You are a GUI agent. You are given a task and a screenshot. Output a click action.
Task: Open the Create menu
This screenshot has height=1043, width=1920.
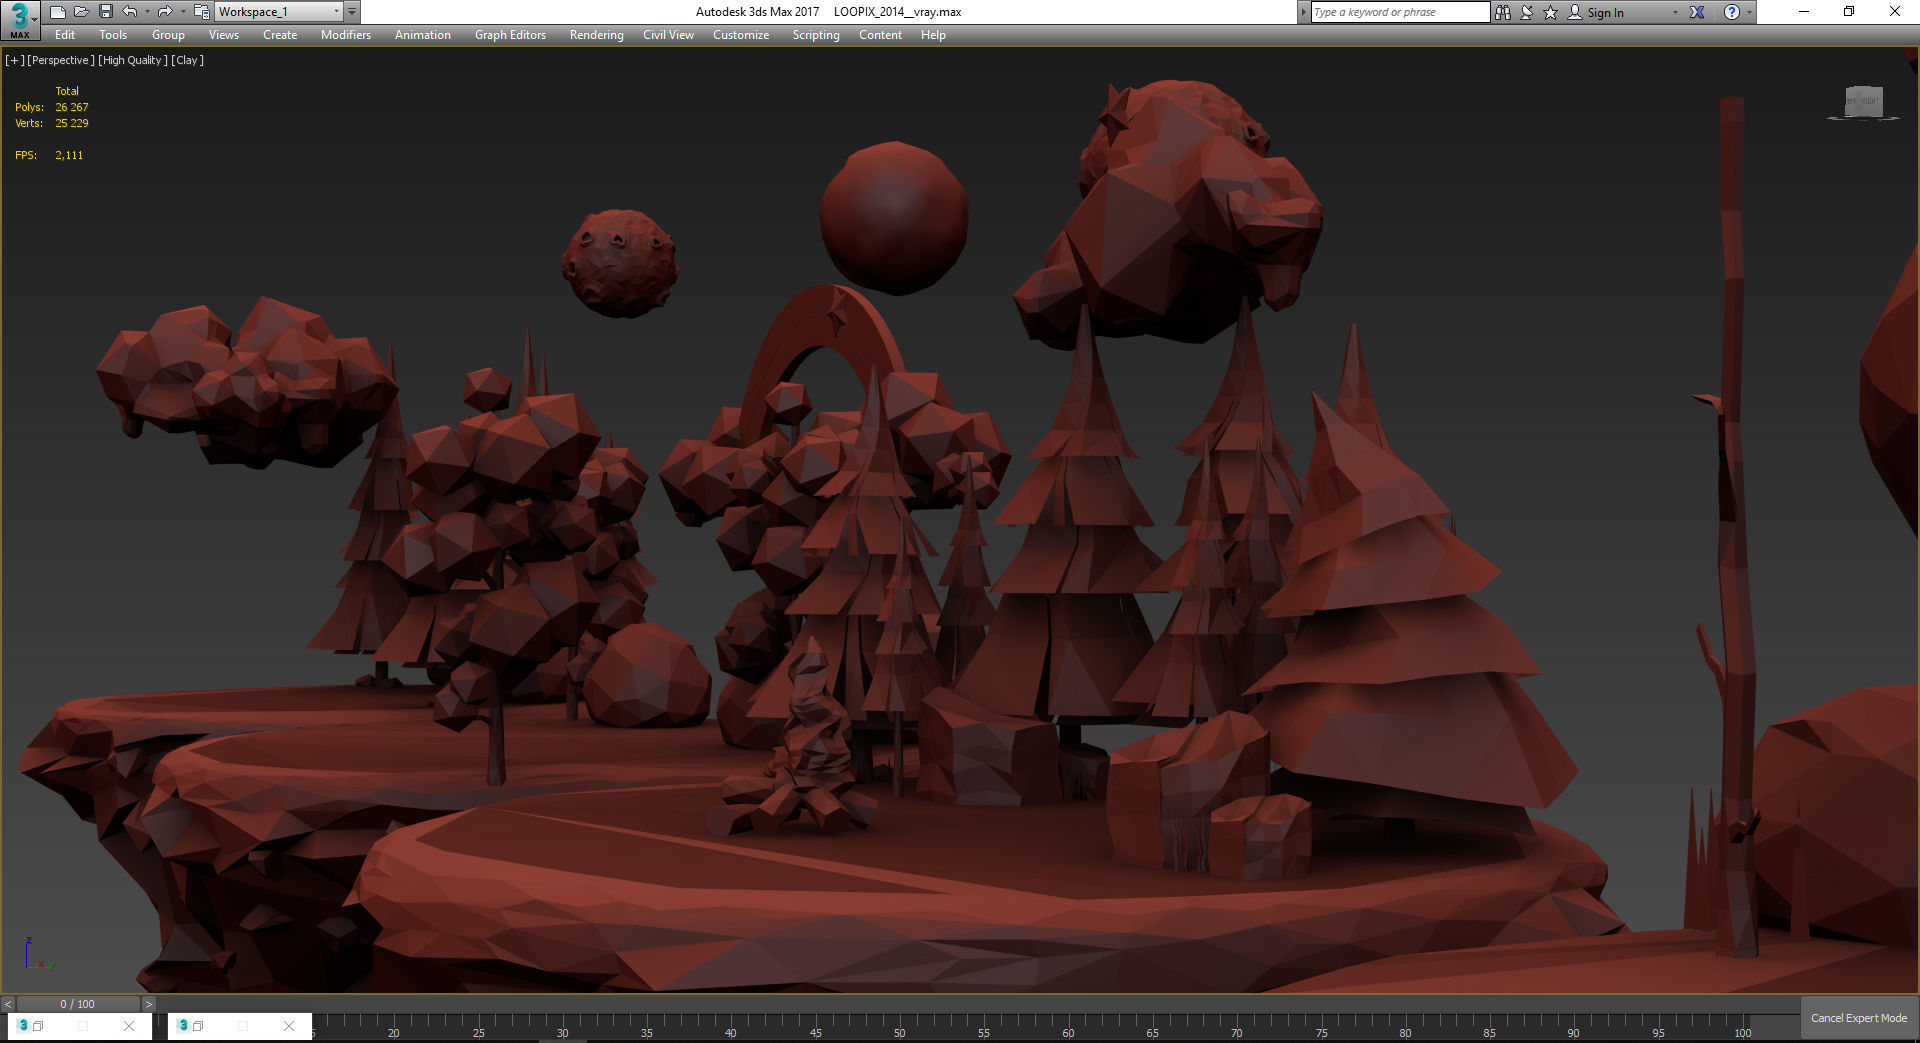[x=280, y=35]
